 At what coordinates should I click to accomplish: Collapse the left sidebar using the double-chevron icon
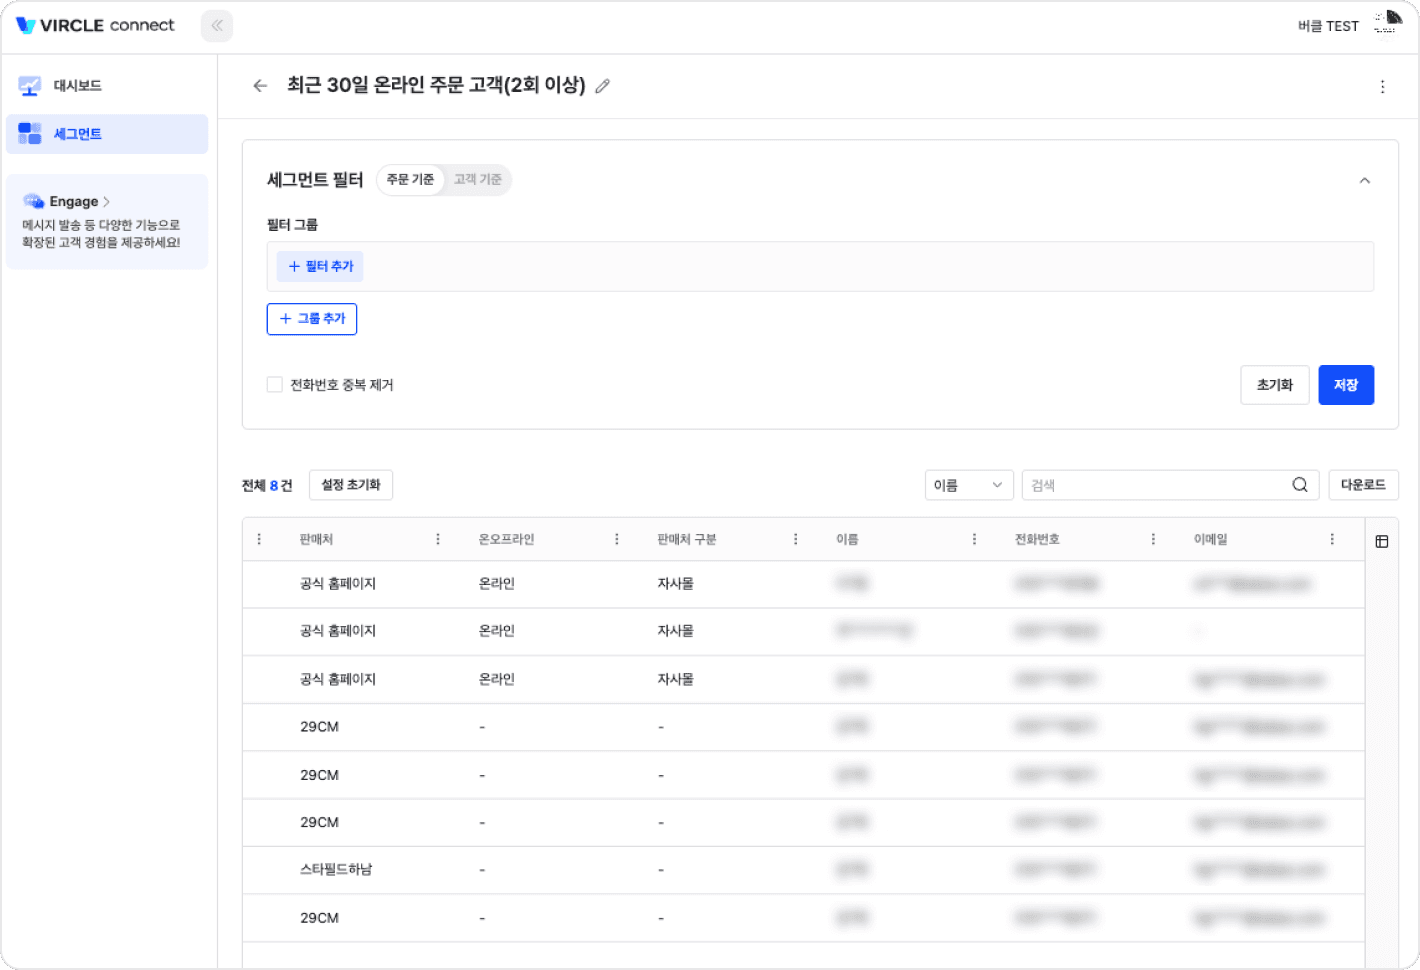tap(216, 26)
